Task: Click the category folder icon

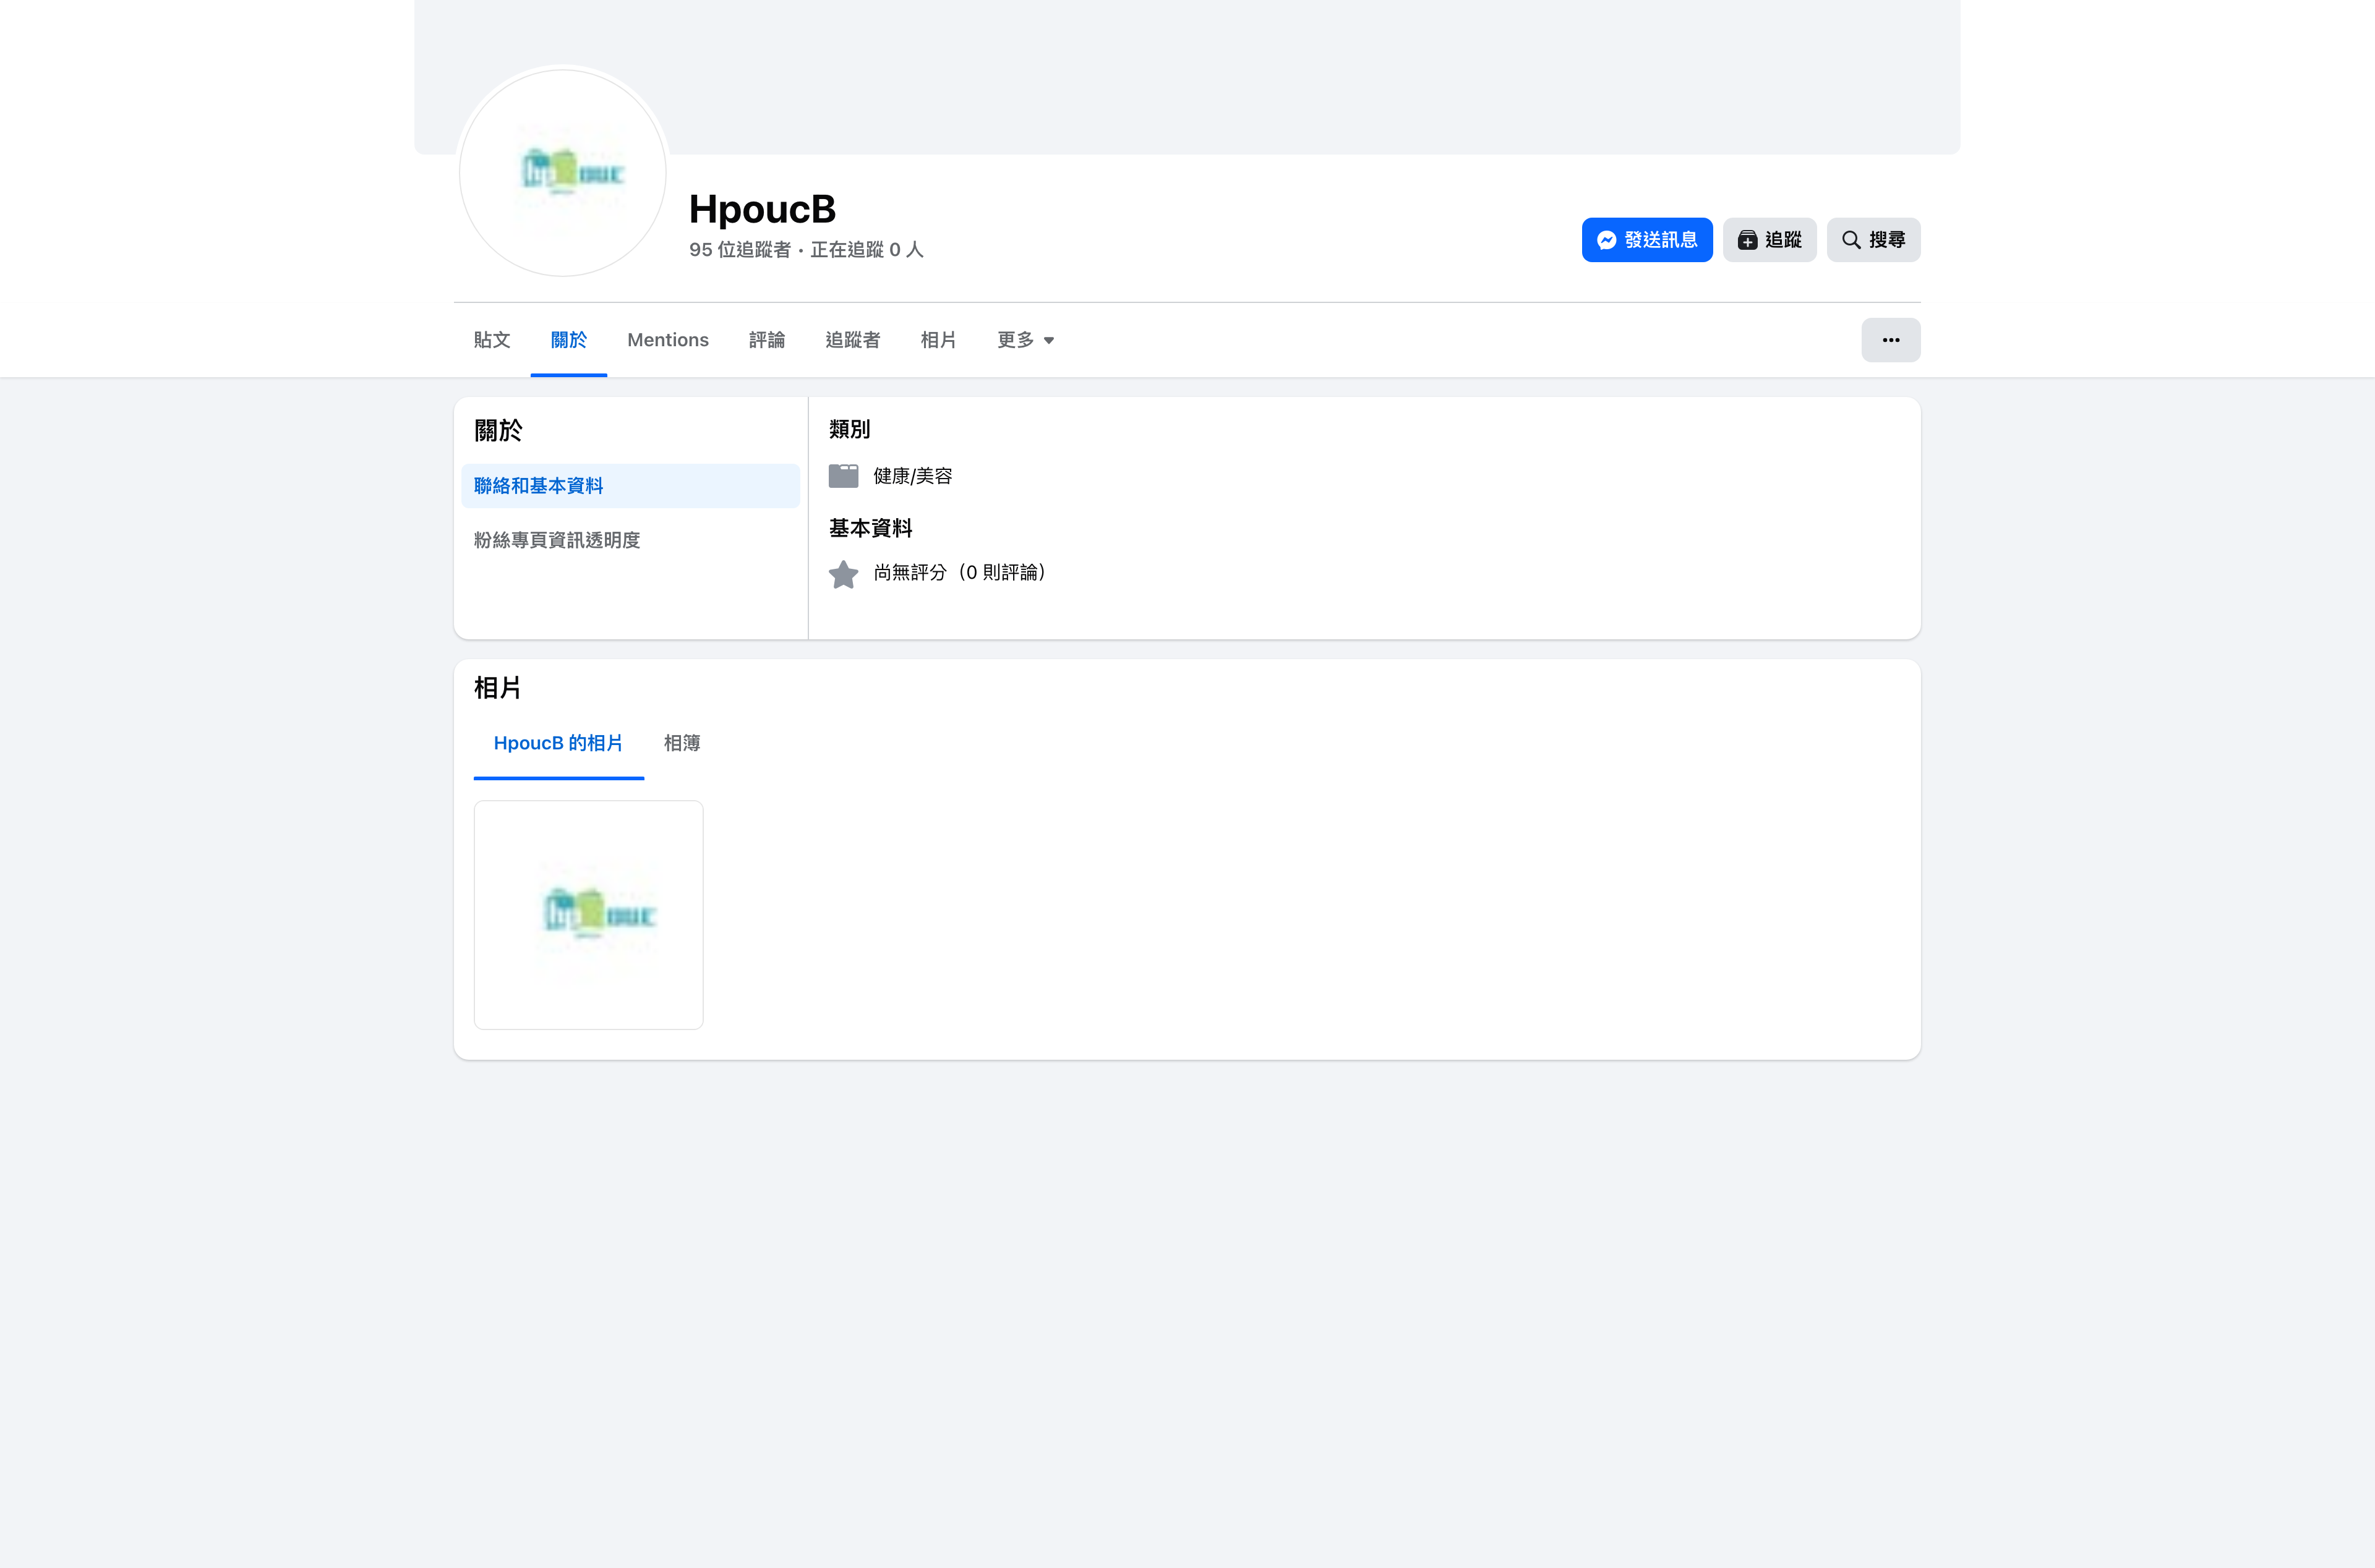Action: pyautogui.click(x=843, y=476)
